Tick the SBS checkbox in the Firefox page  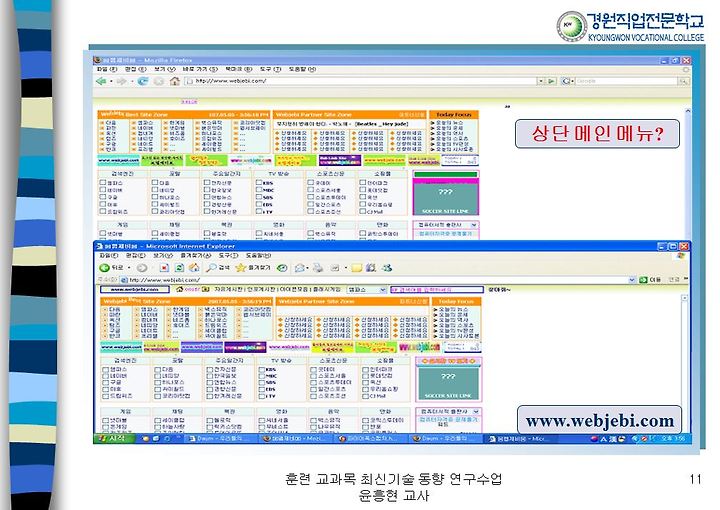pos(259,197)
